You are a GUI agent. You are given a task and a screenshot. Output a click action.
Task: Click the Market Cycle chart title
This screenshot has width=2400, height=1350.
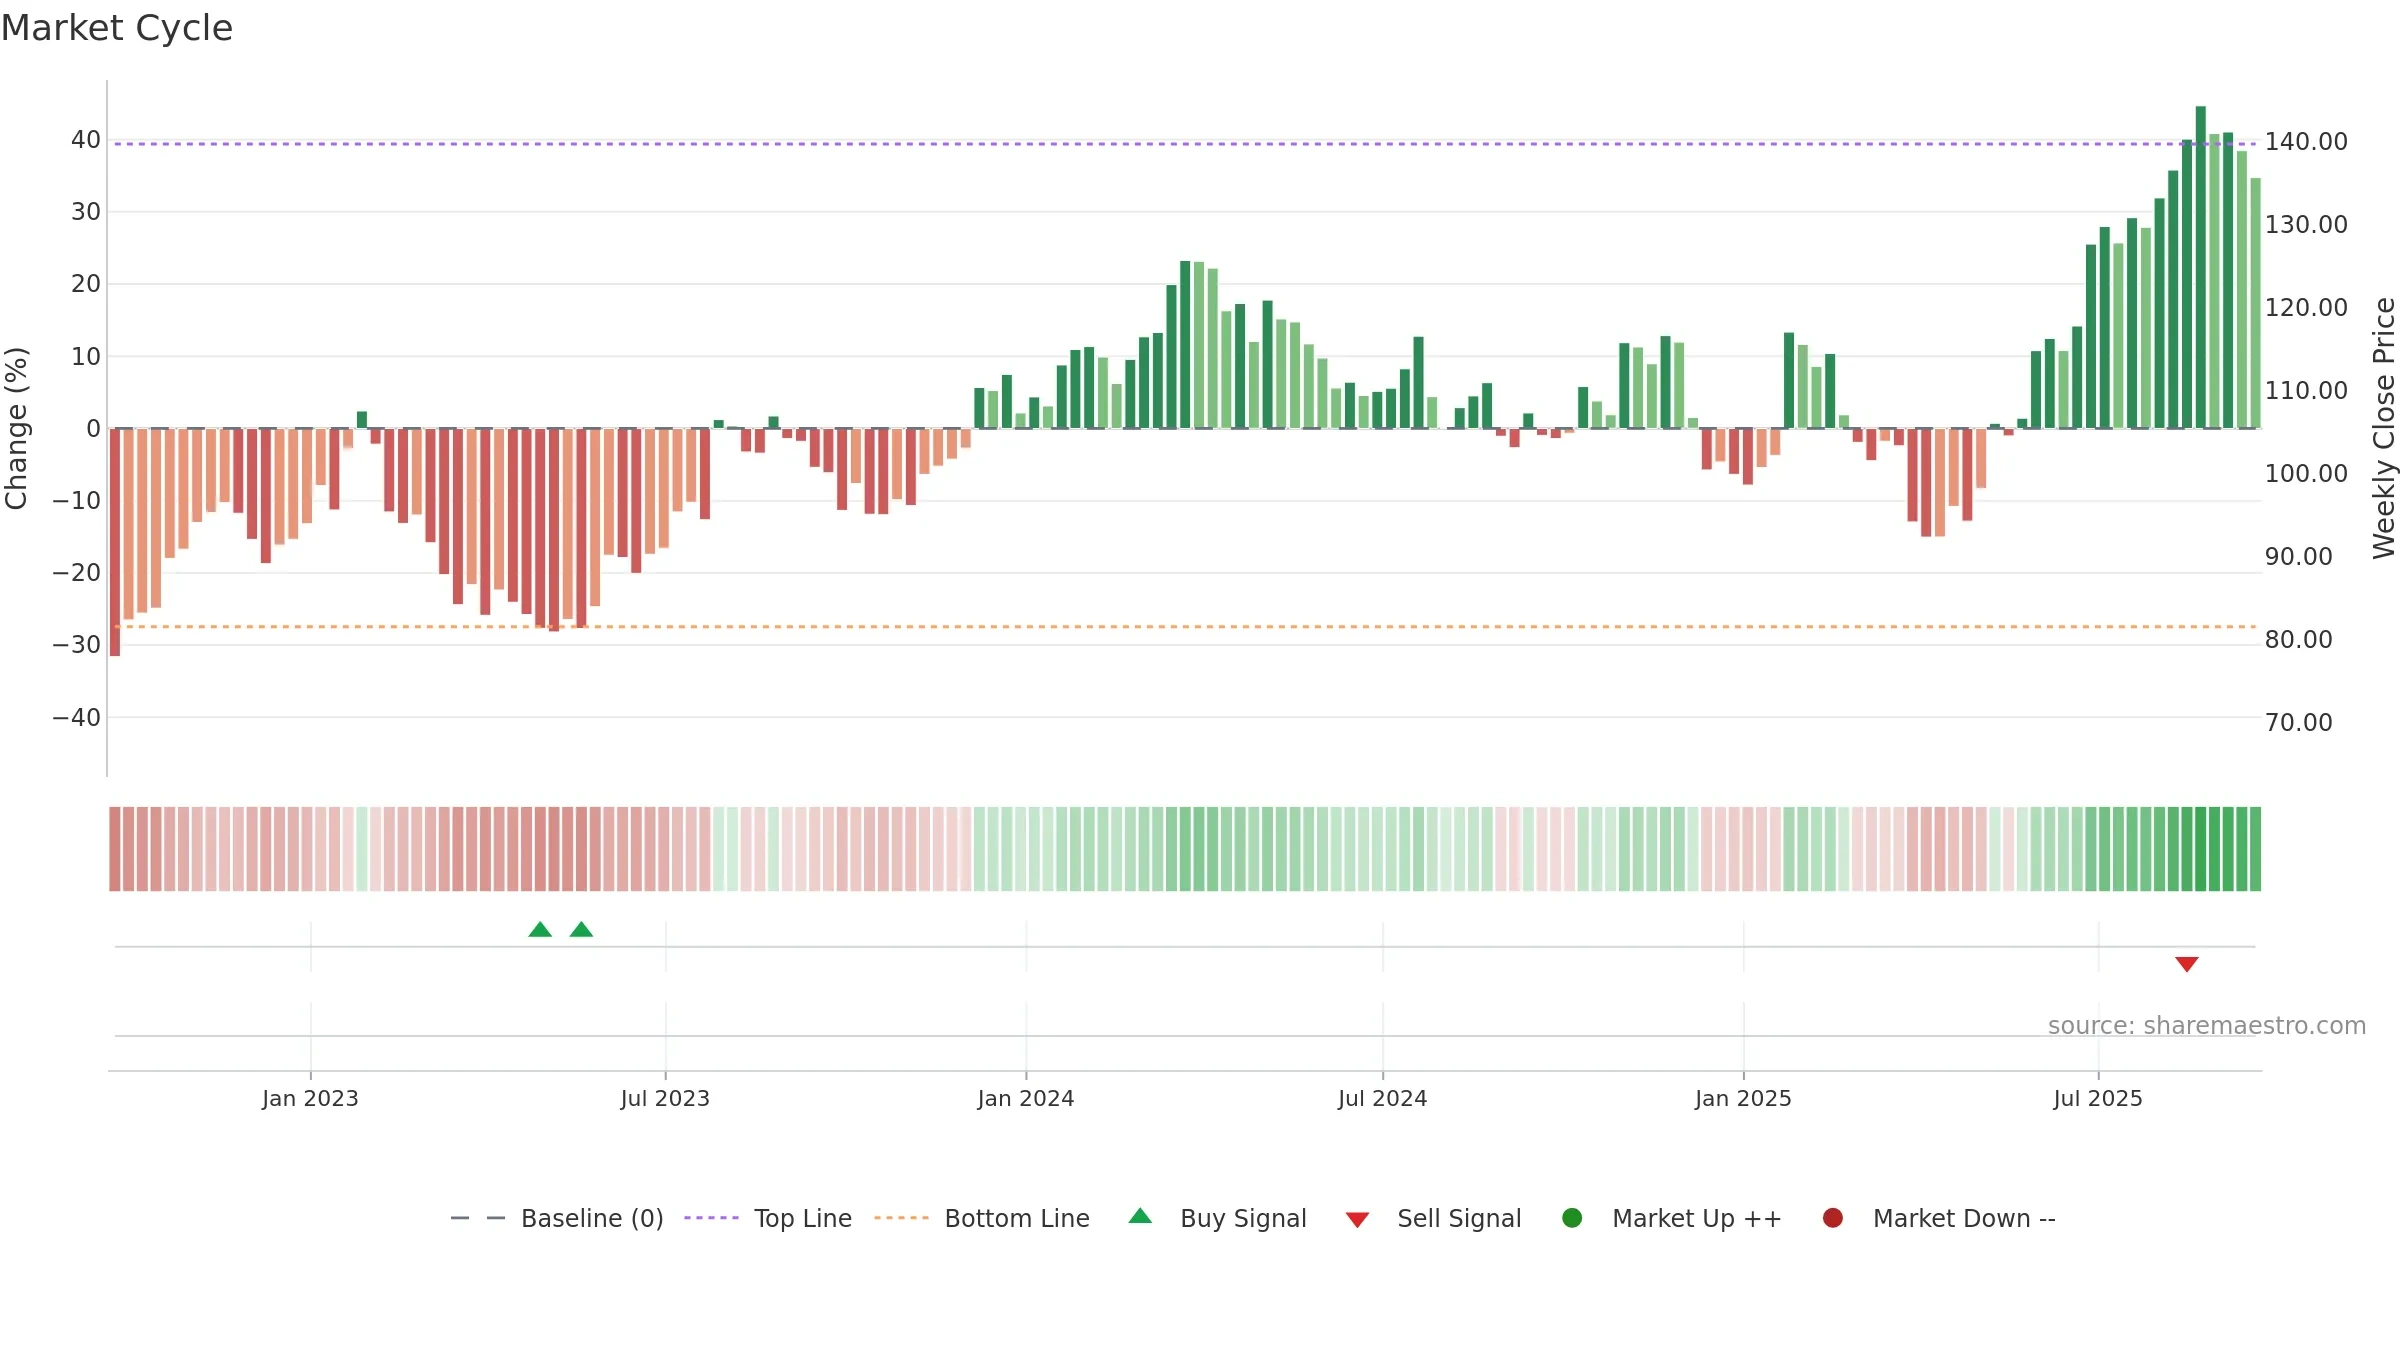pyautogui.click(x=117, y=28)
